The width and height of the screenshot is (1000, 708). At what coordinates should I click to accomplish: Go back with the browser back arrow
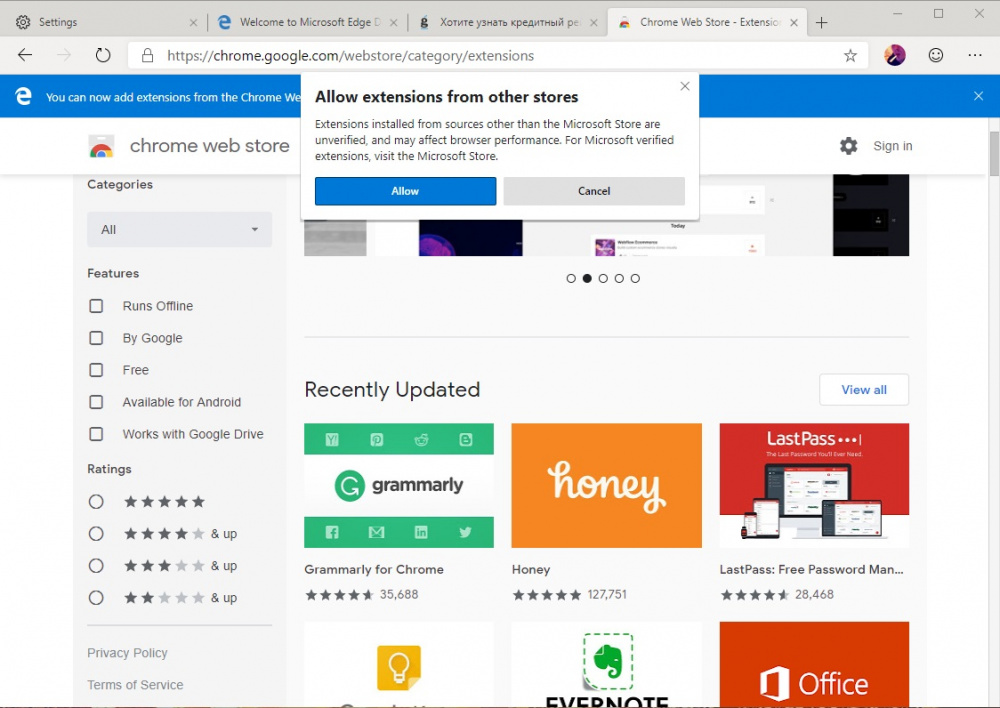tap(25, 55)
